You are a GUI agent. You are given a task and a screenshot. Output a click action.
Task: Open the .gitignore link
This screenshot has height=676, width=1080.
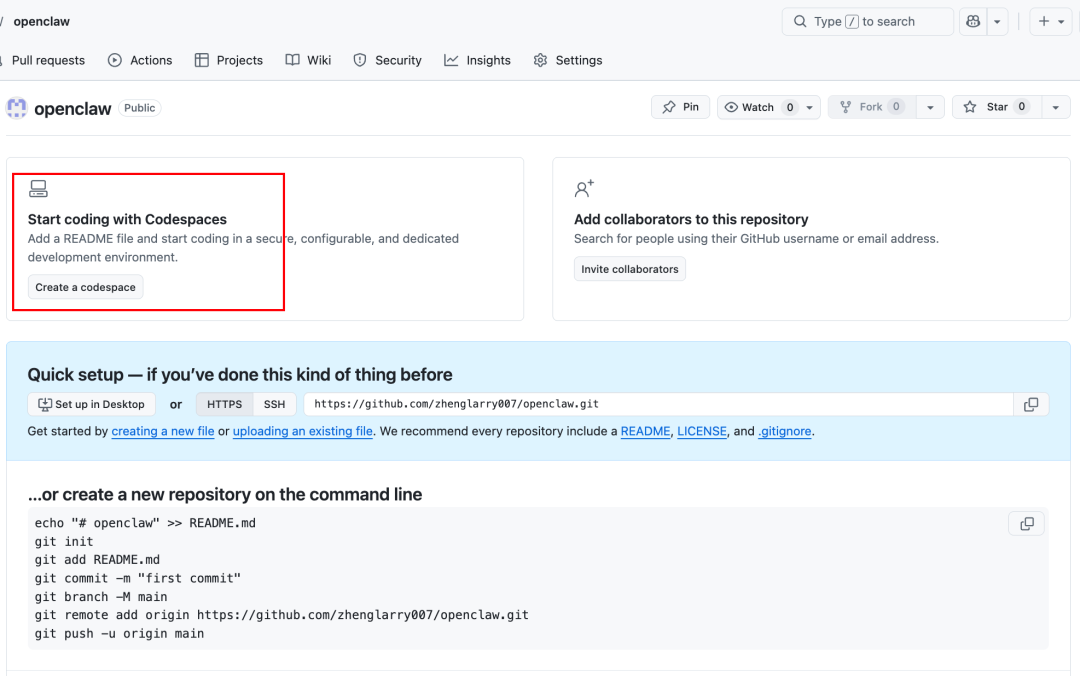tap(785, 431)
